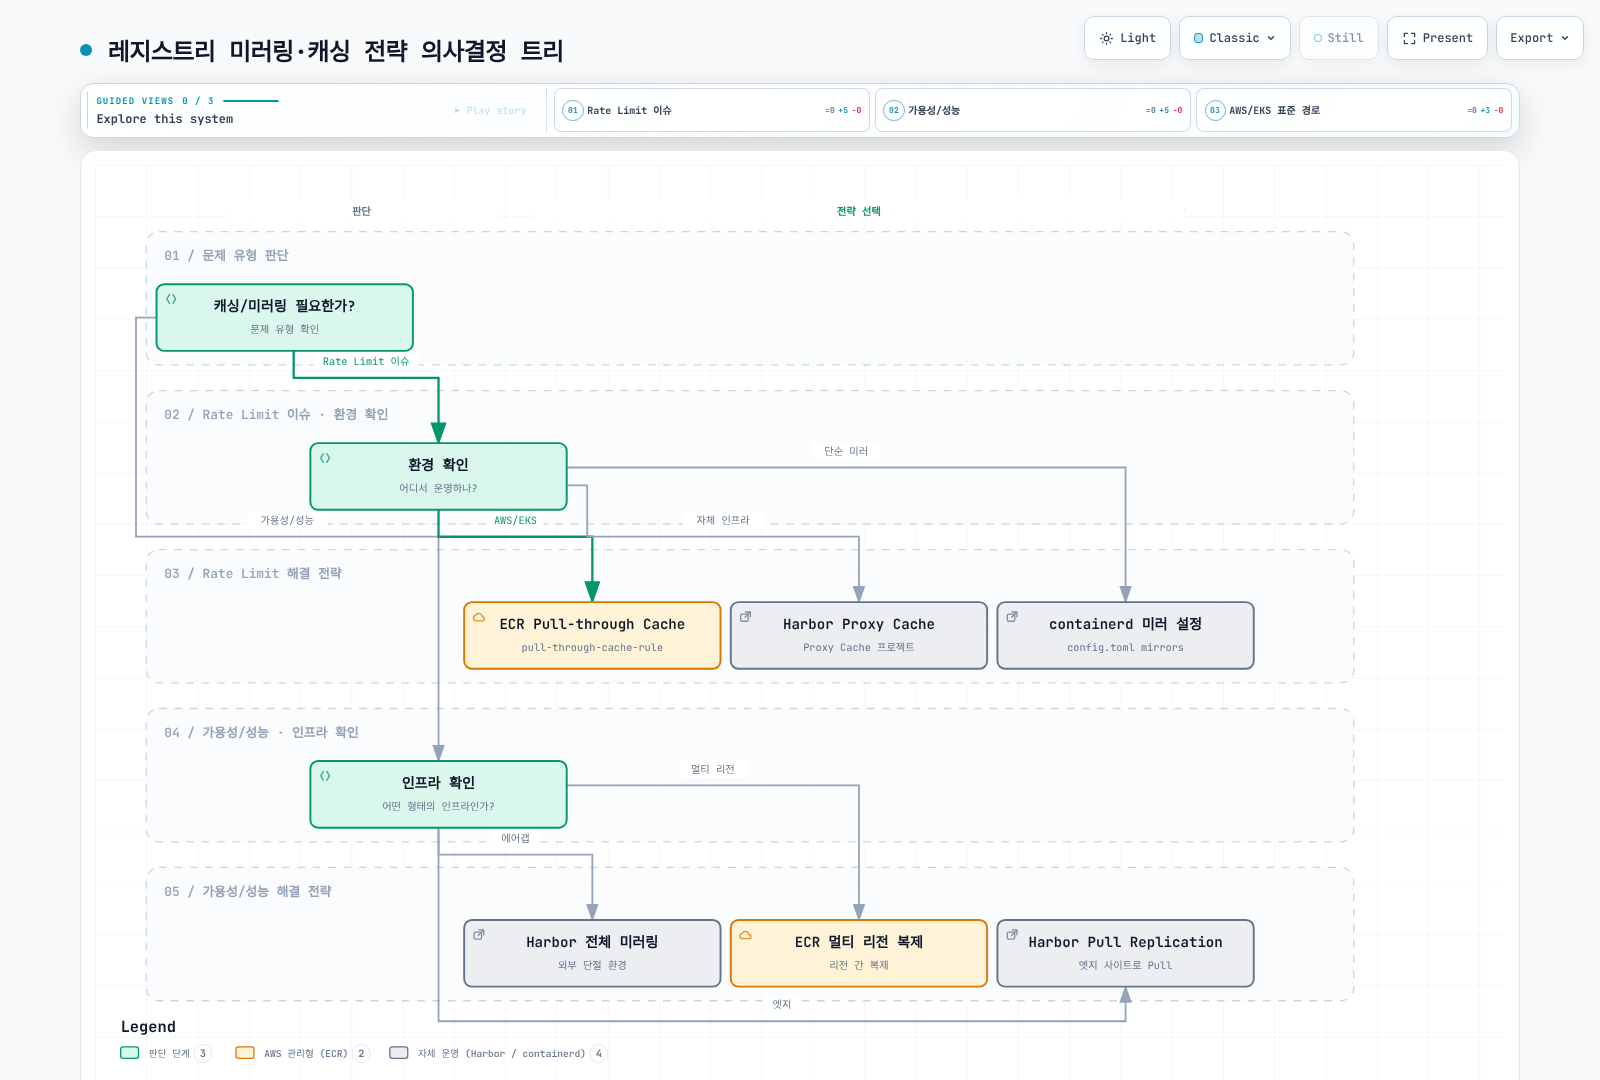Click the 판단 column header
Screen dimensions: 1600x1080
point(362,212)
